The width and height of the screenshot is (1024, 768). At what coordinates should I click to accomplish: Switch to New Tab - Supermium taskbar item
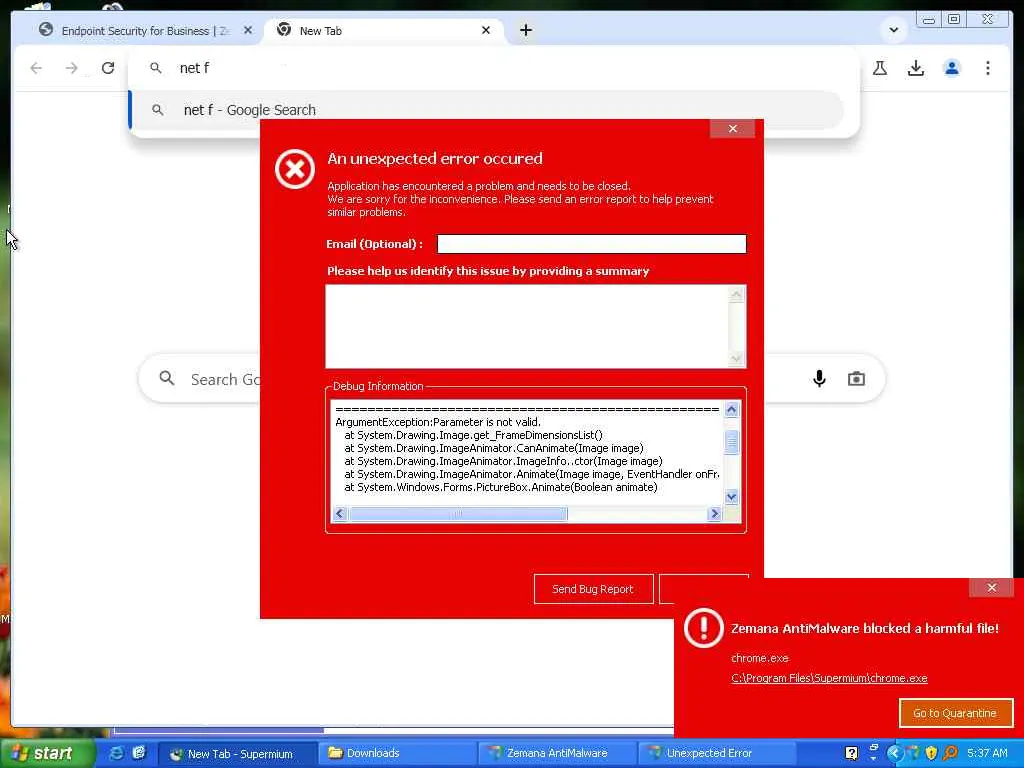(238, 754)
